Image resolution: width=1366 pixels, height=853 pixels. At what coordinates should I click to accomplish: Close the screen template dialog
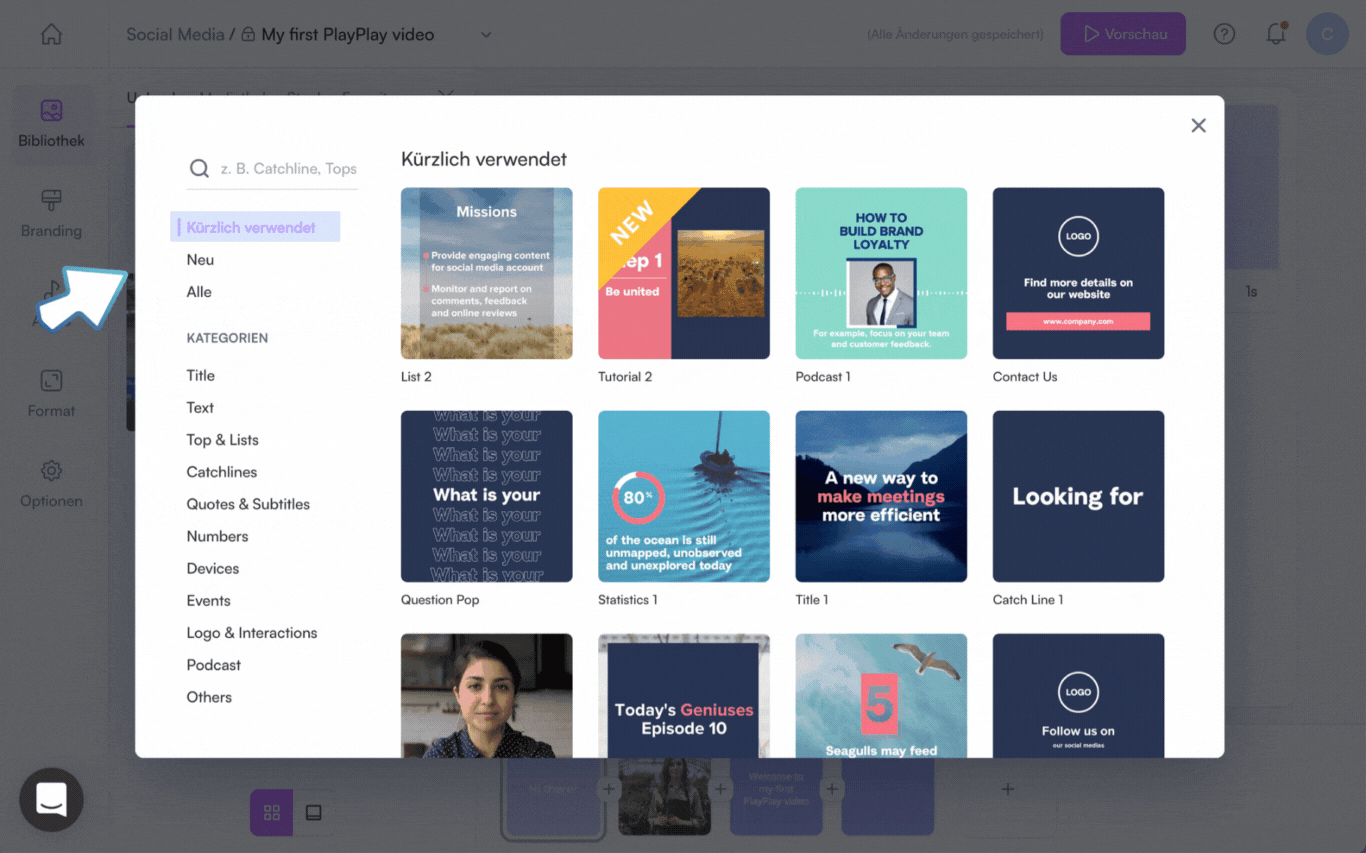pyautogui.click(x=1198, y=126)
